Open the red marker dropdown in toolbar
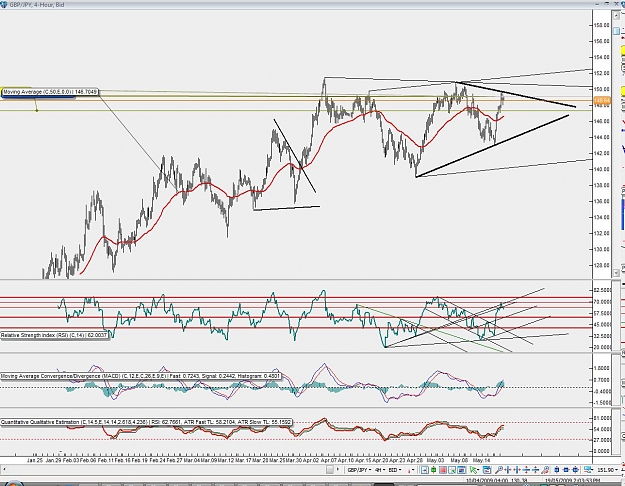625x486 pixels. [412, 470]
